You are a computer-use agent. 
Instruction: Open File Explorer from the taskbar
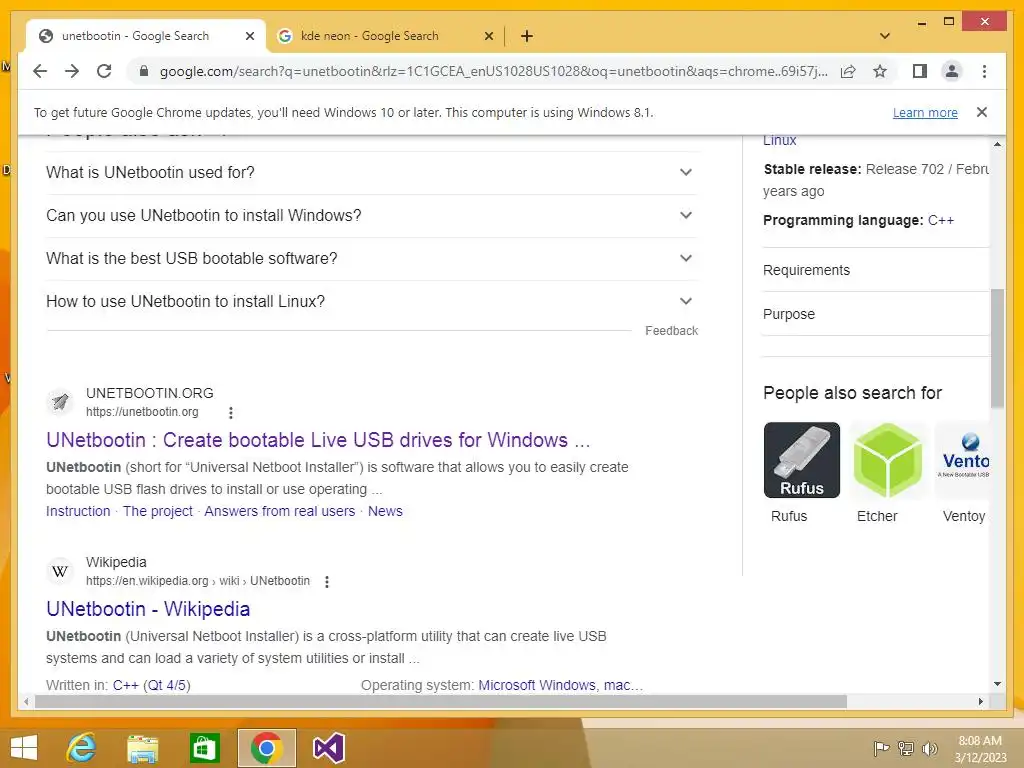click(142, 748)
